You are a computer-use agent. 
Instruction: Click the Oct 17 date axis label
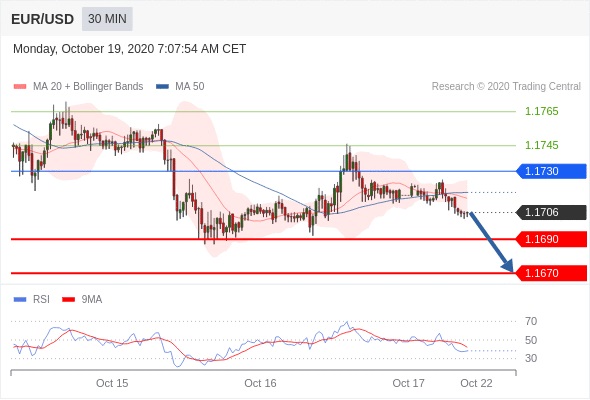(x=409, y=383)
